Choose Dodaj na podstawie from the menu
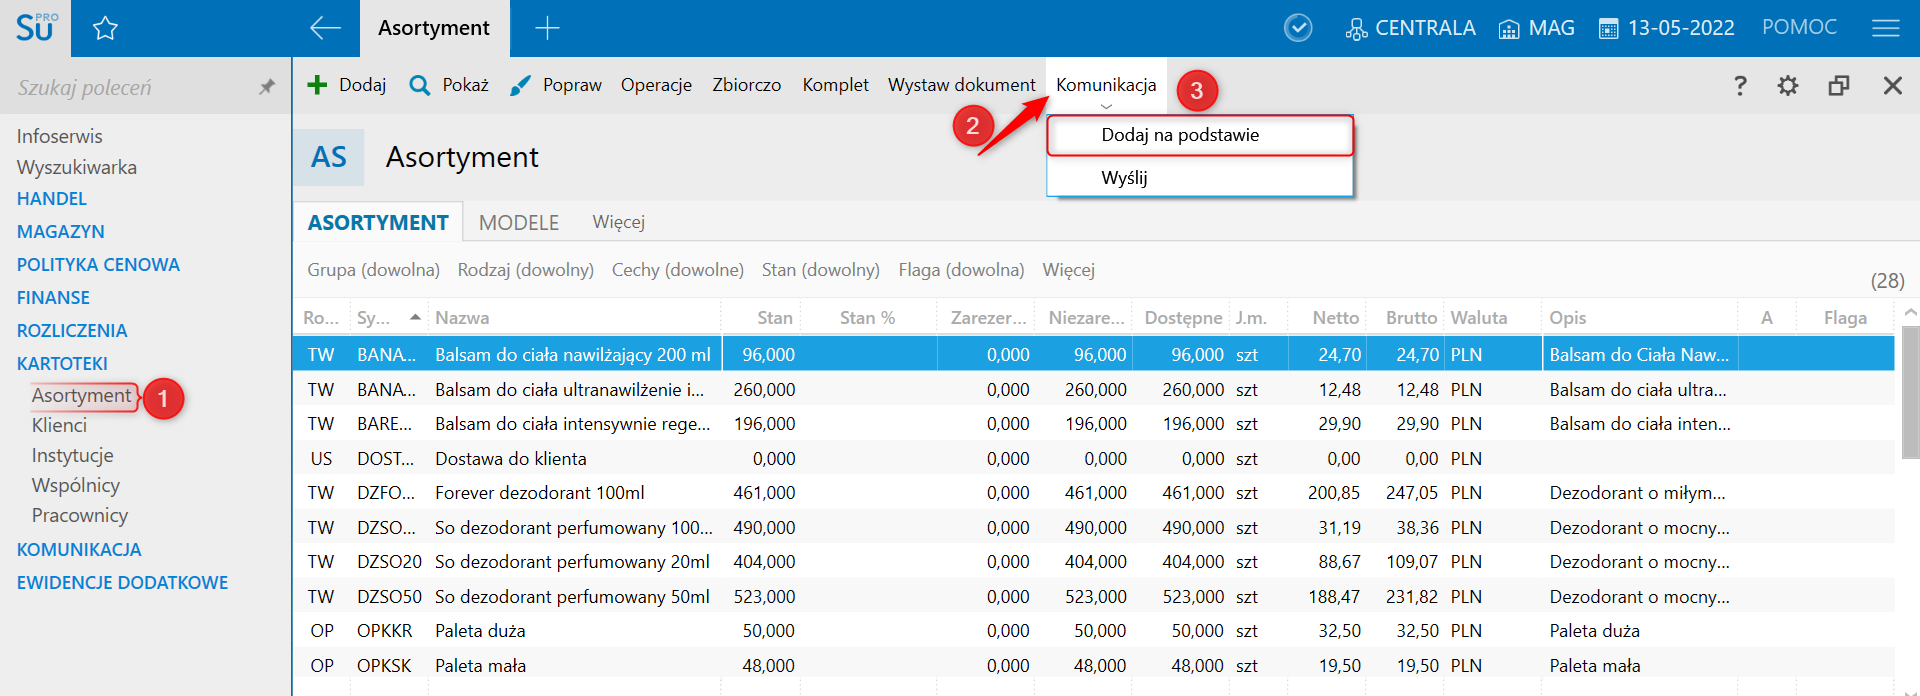Screen dimensions: 1920x696 tap(1180, 135)
